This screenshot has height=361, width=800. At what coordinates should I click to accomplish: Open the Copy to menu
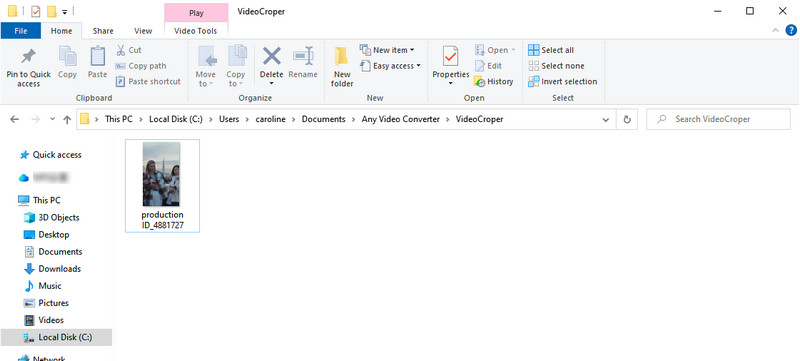236,67
